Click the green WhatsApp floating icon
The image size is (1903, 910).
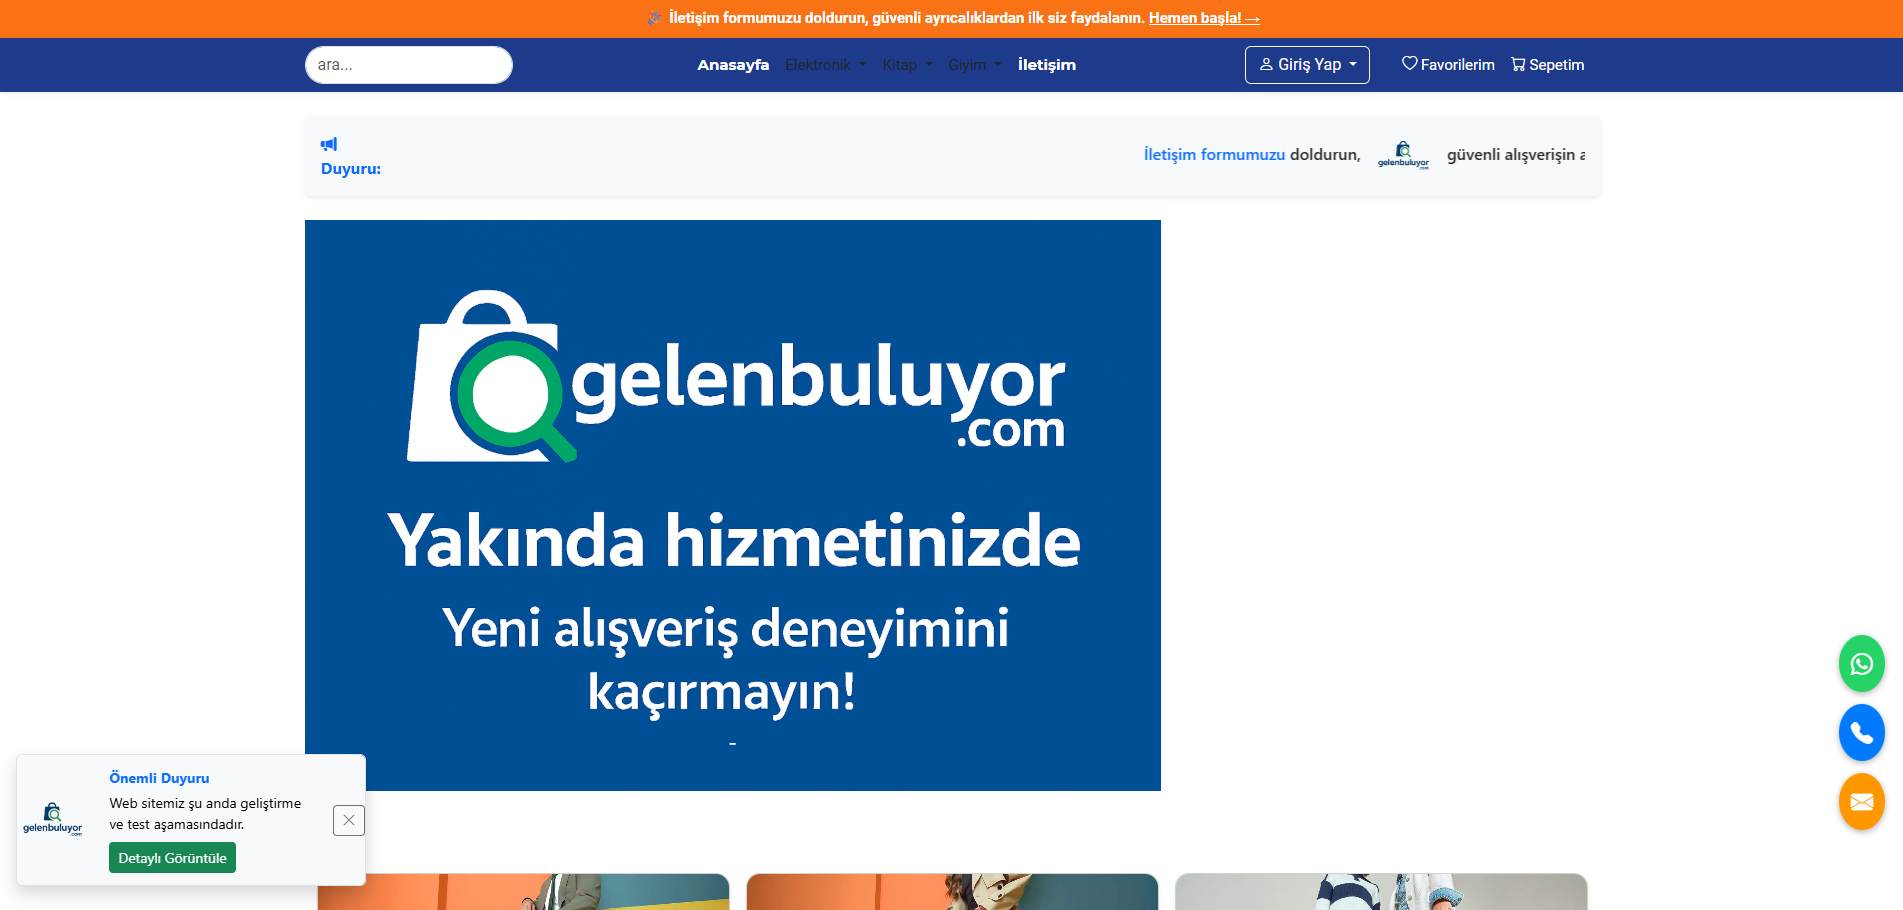click(x=1861, y=664)
